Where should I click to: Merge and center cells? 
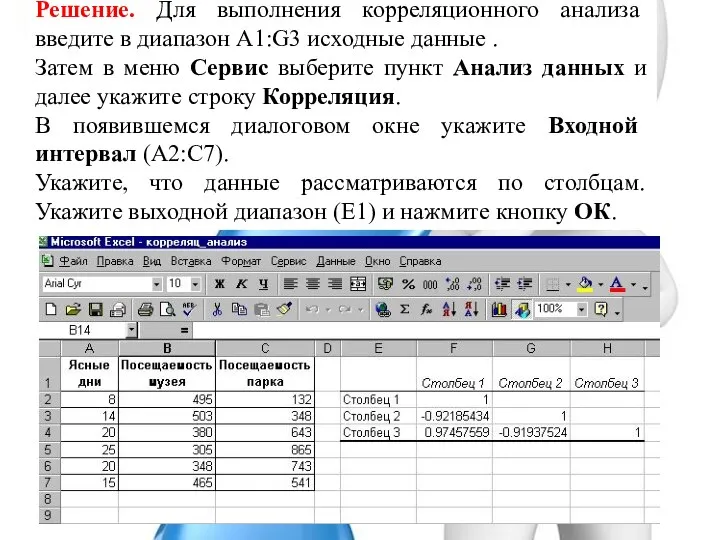pyautogui.click(x=358, y=284)
